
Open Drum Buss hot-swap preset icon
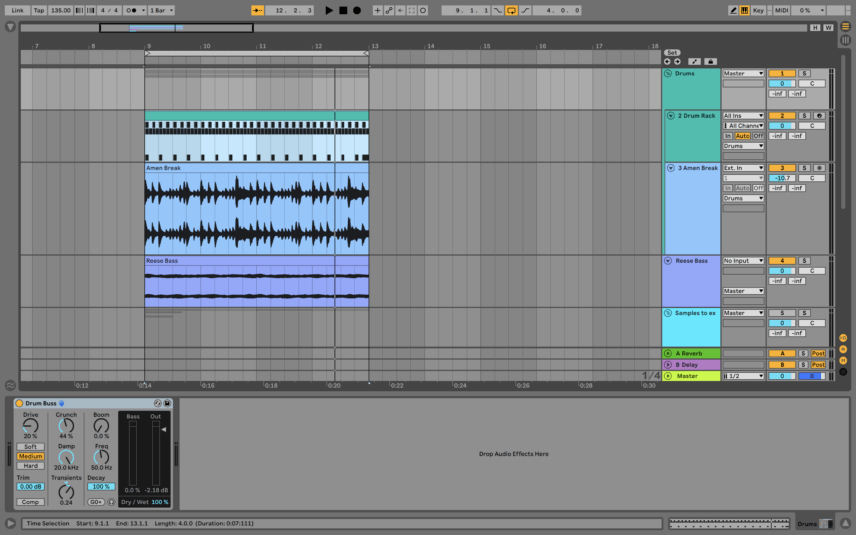[158, 403]
